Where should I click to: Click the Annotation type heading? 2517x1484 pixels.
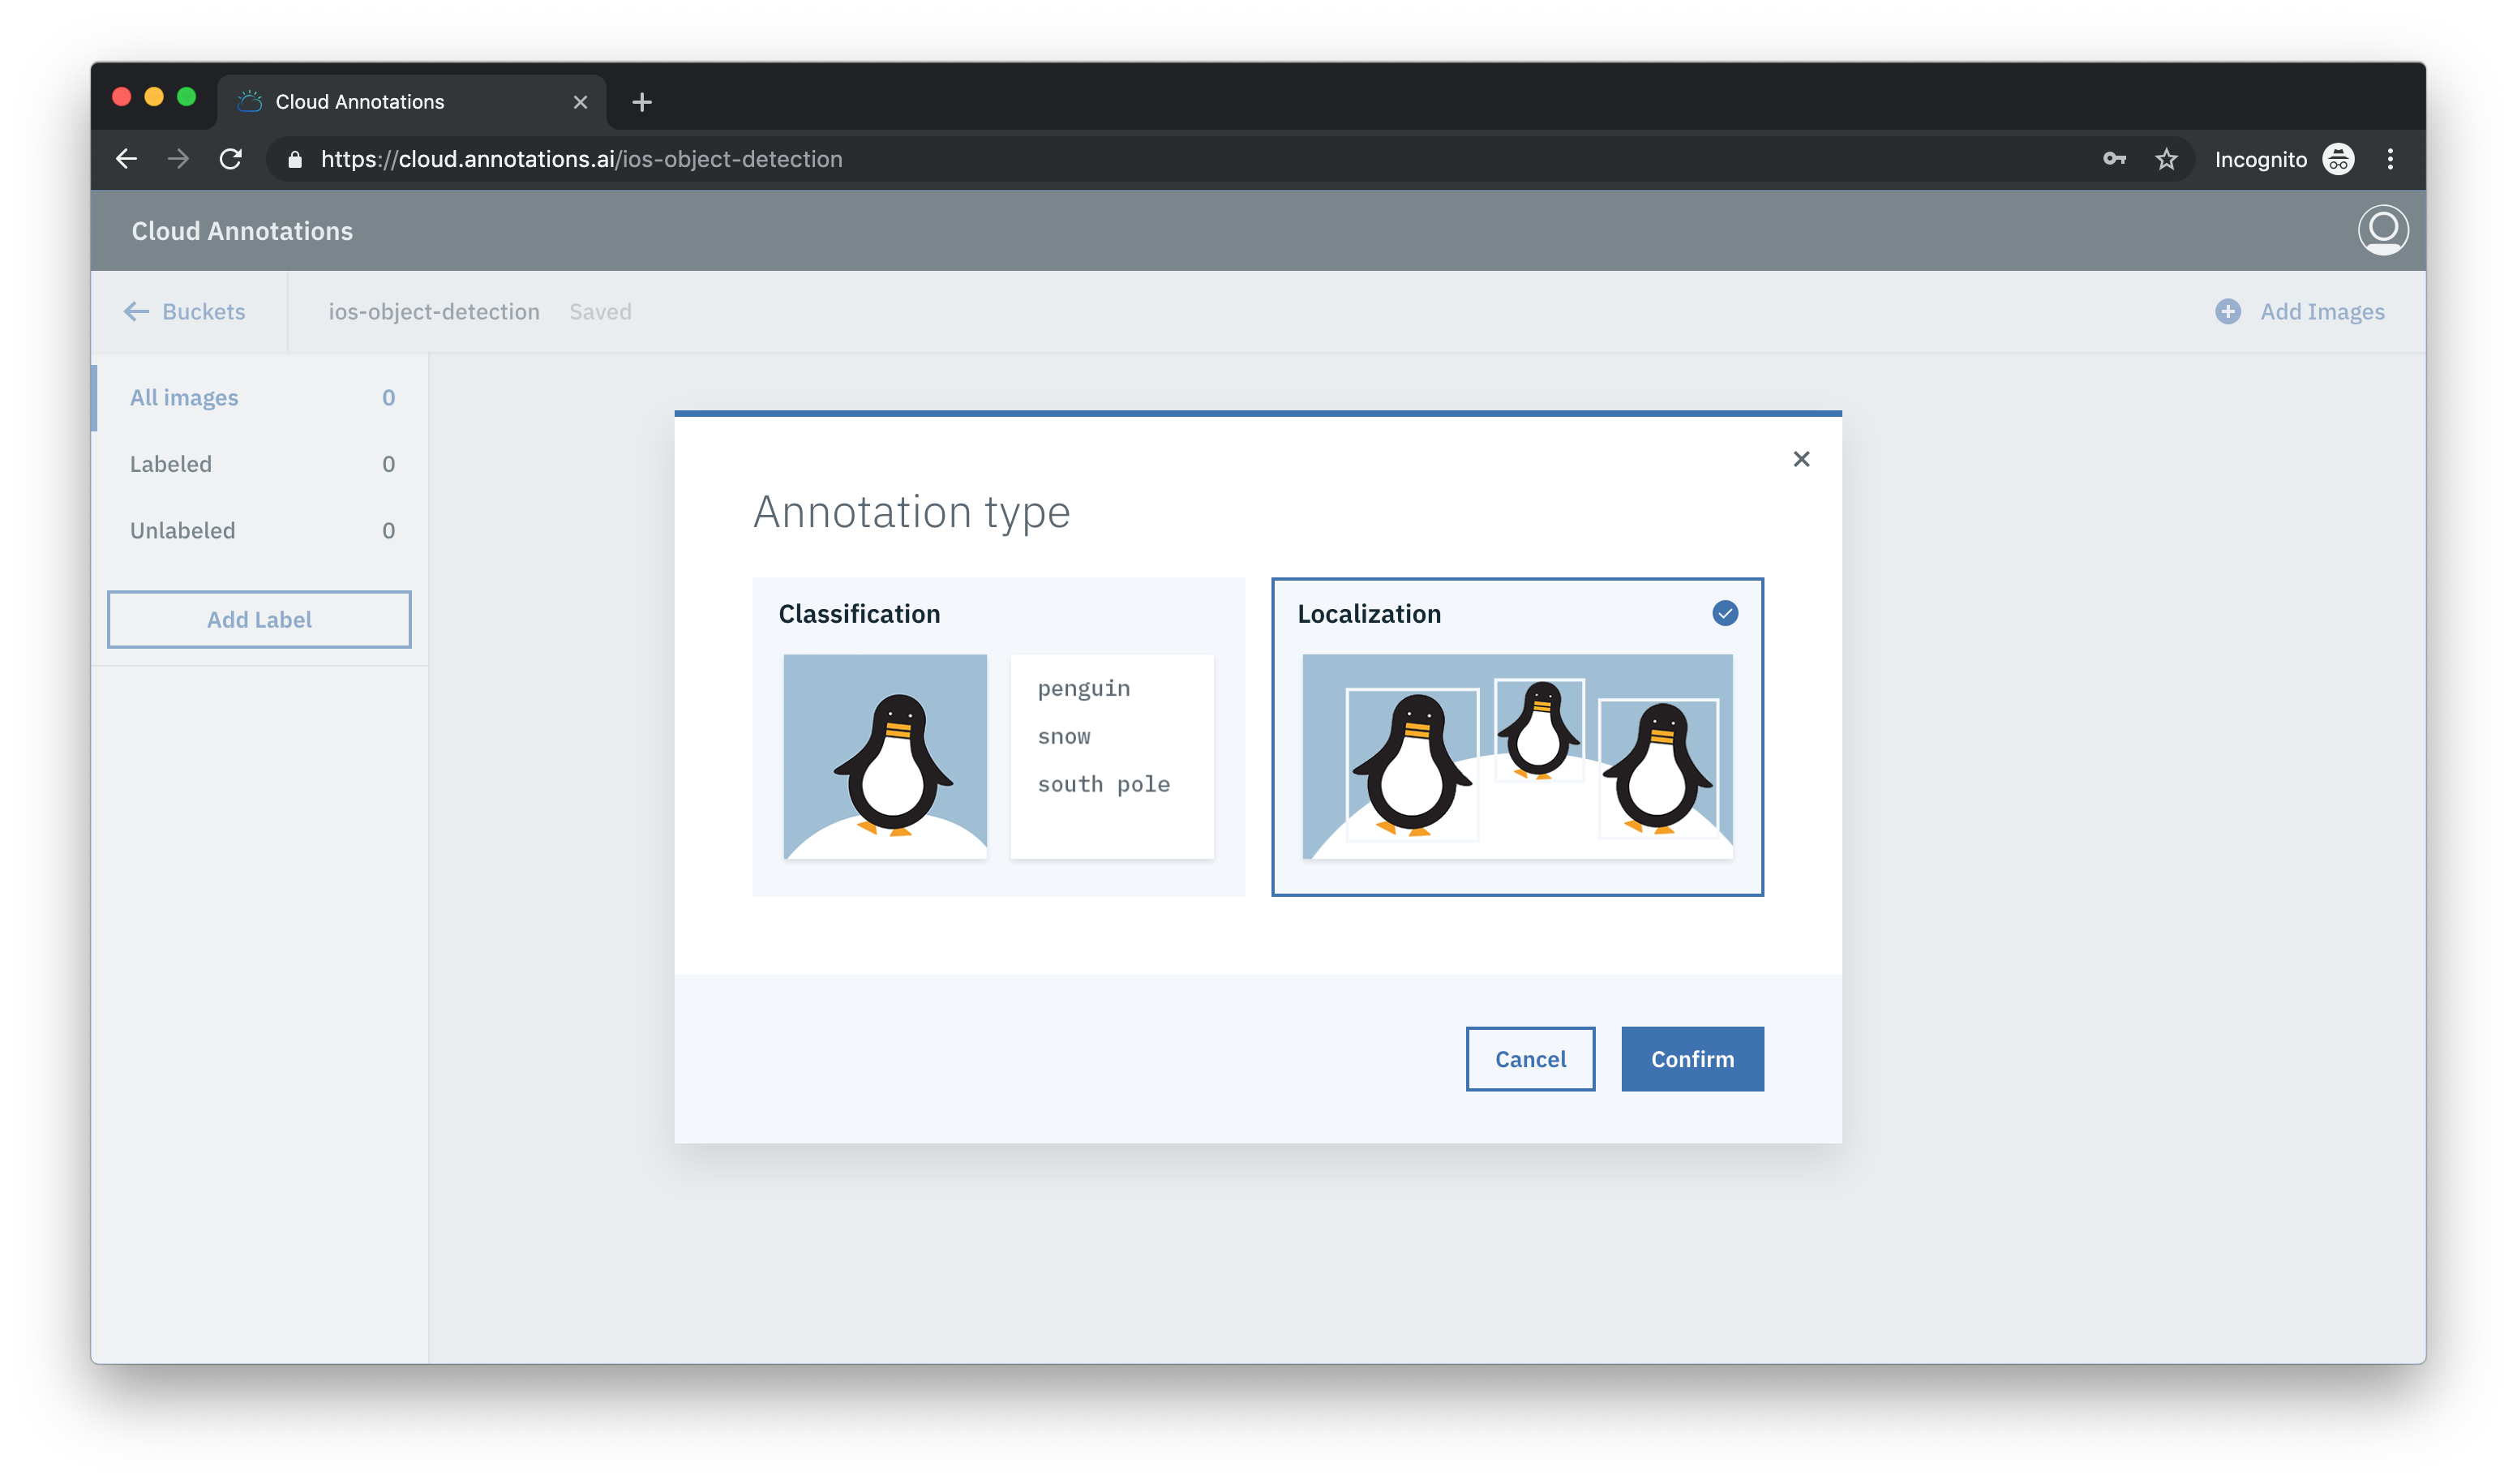pyautogui.click(x=911, y=513)
